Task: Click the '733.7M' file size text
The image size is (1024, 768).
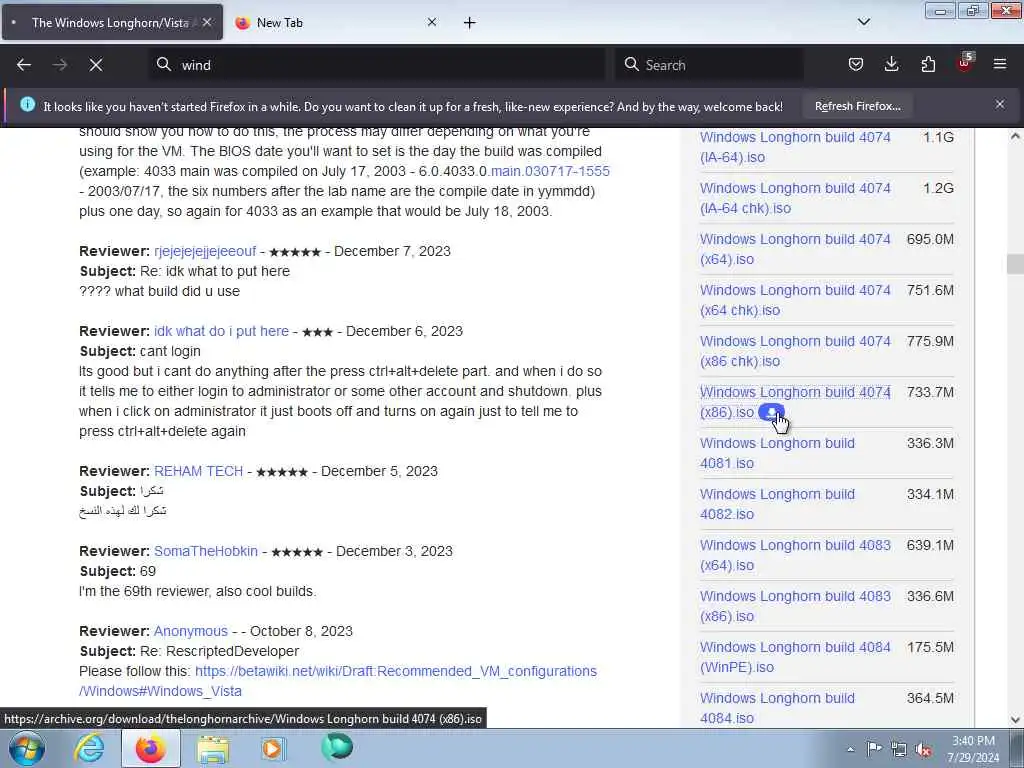Action: (x=930, y=392)
